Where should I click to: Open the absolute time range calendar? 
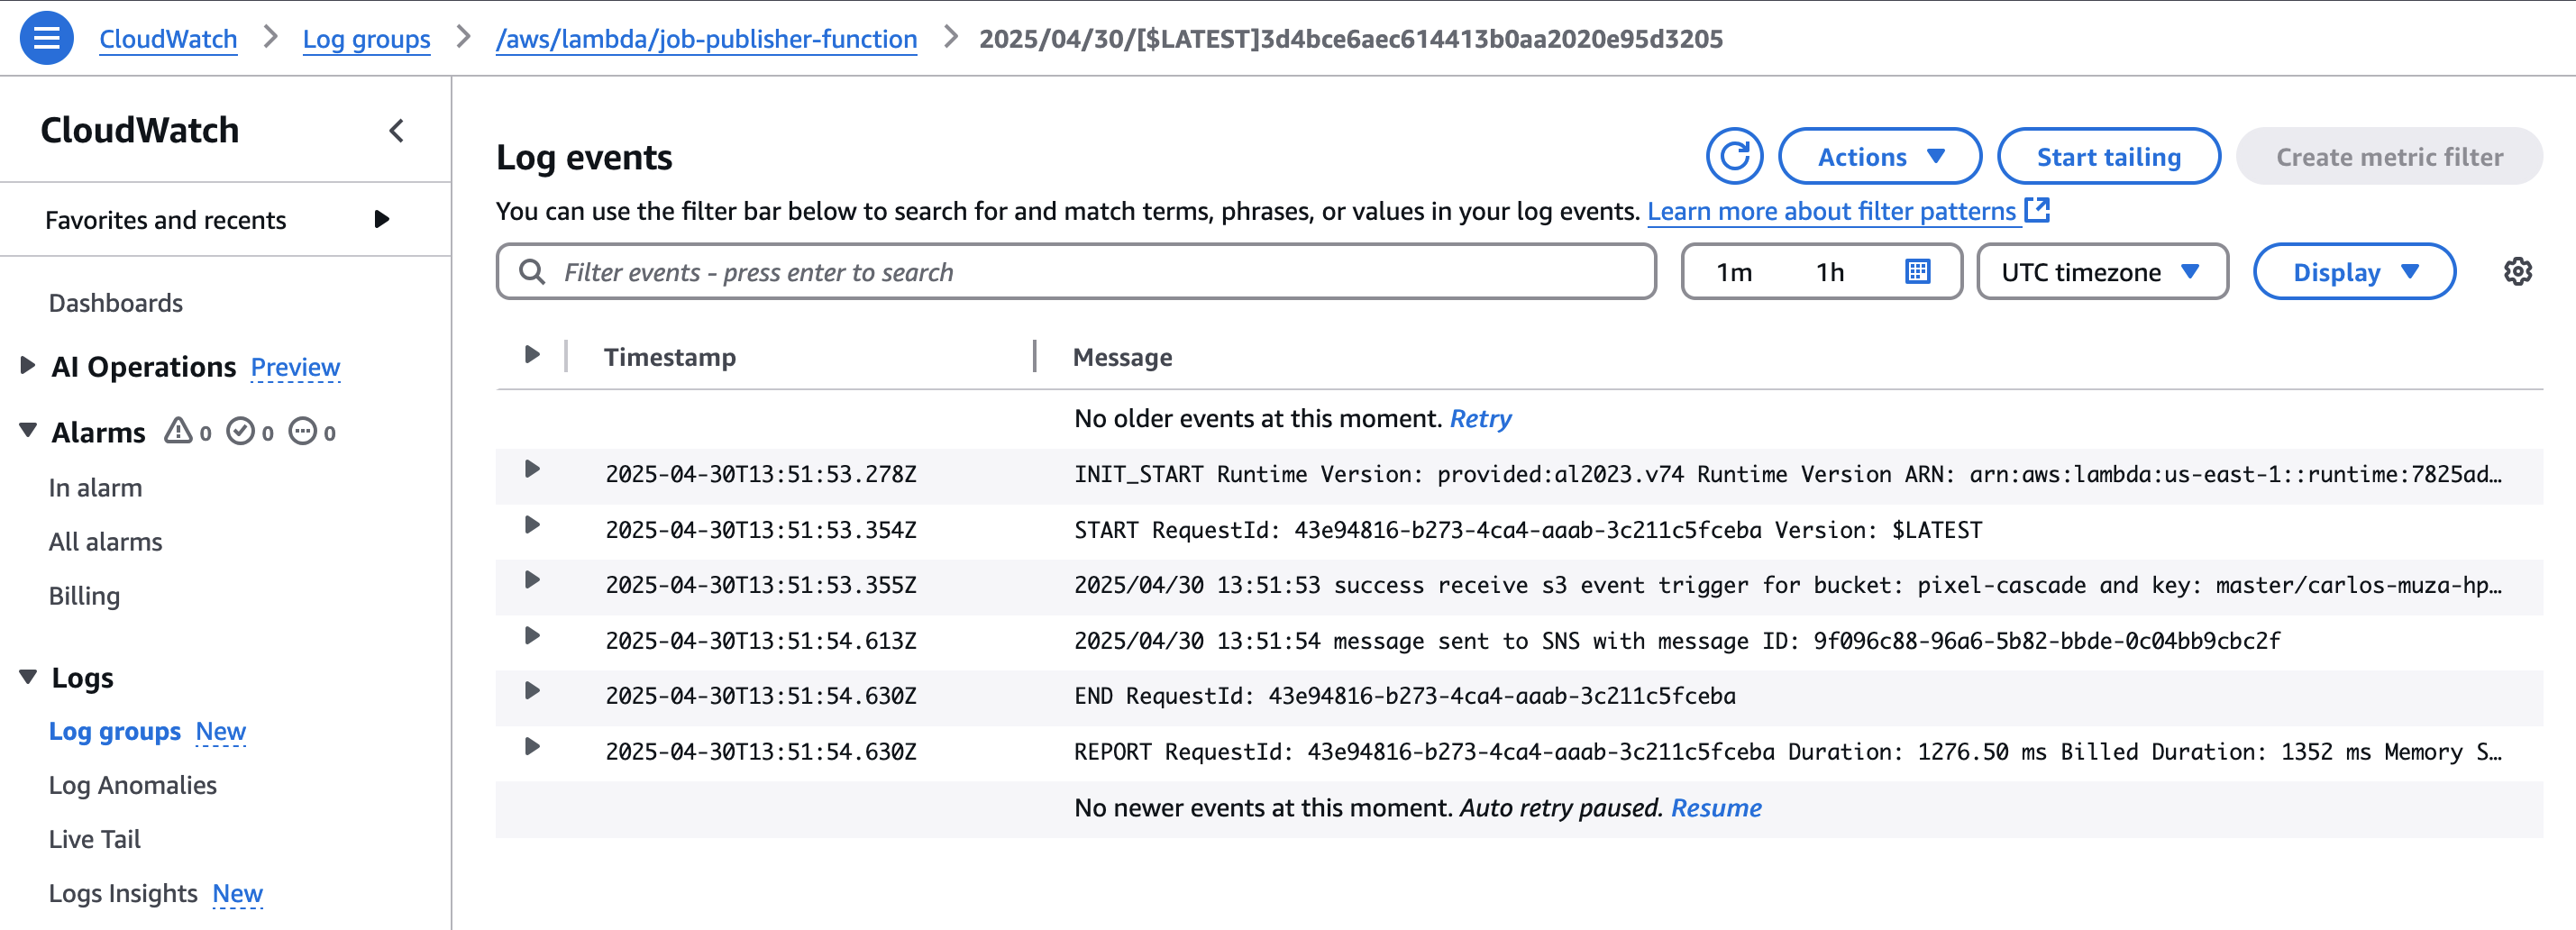1917,271
